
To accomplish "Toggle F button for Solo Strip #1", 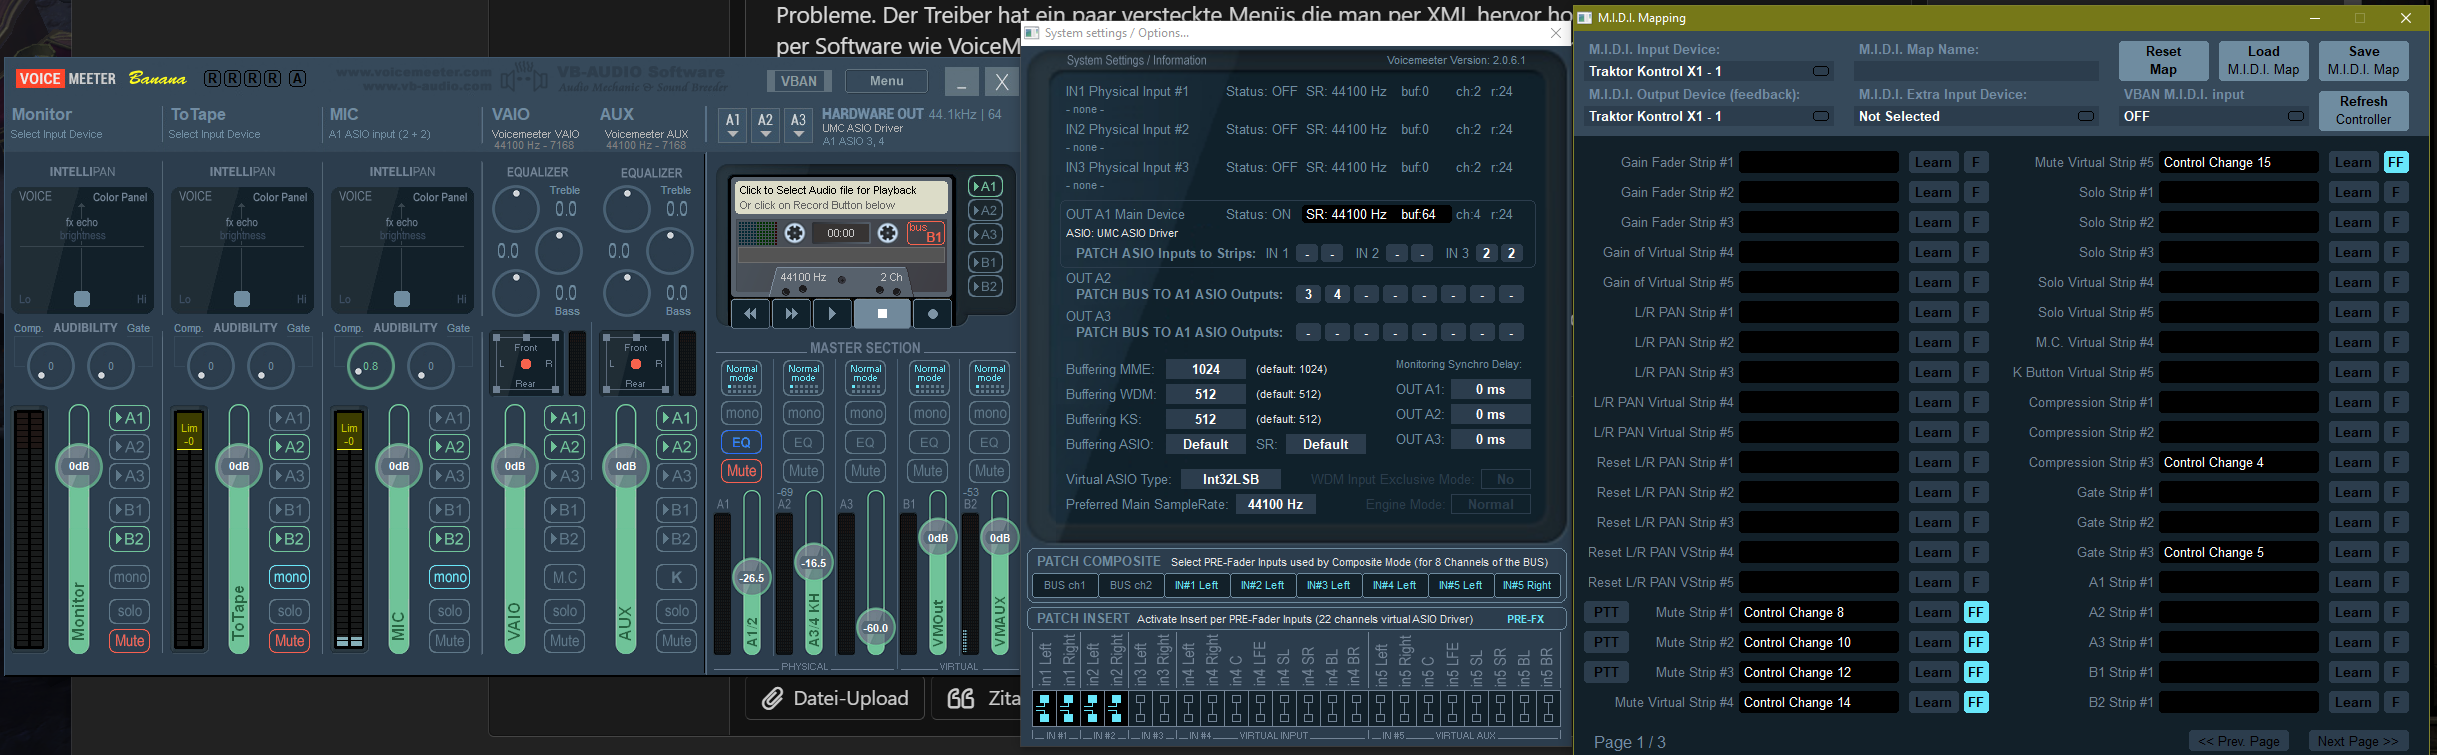I will pyautogui.click(x=2396, y=192).
